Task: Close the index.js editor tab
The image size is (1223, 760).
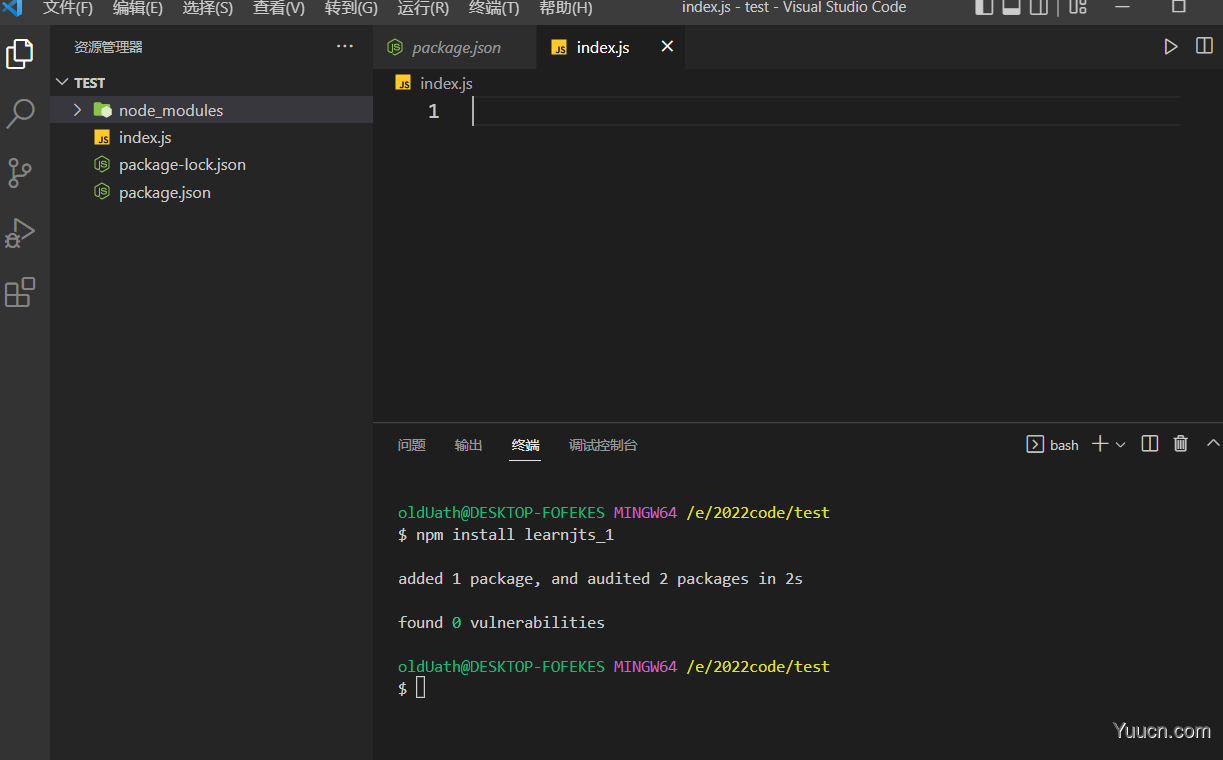Action: point(667,46)
